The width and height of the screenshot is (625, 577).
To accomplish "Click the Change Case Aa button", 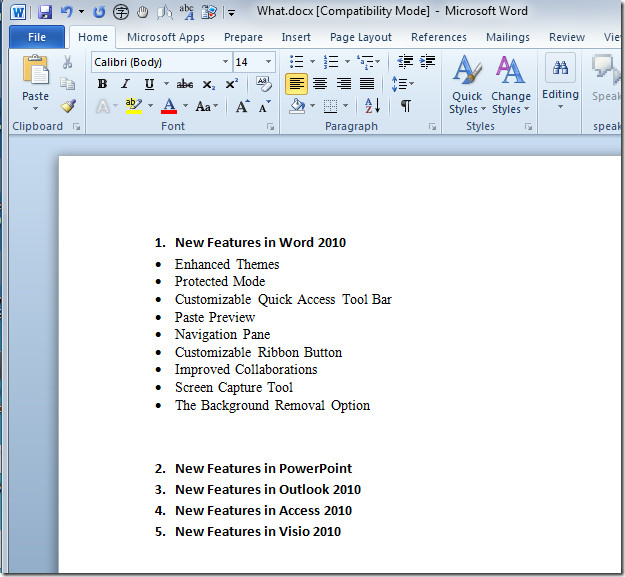I will tap(207, 106).
